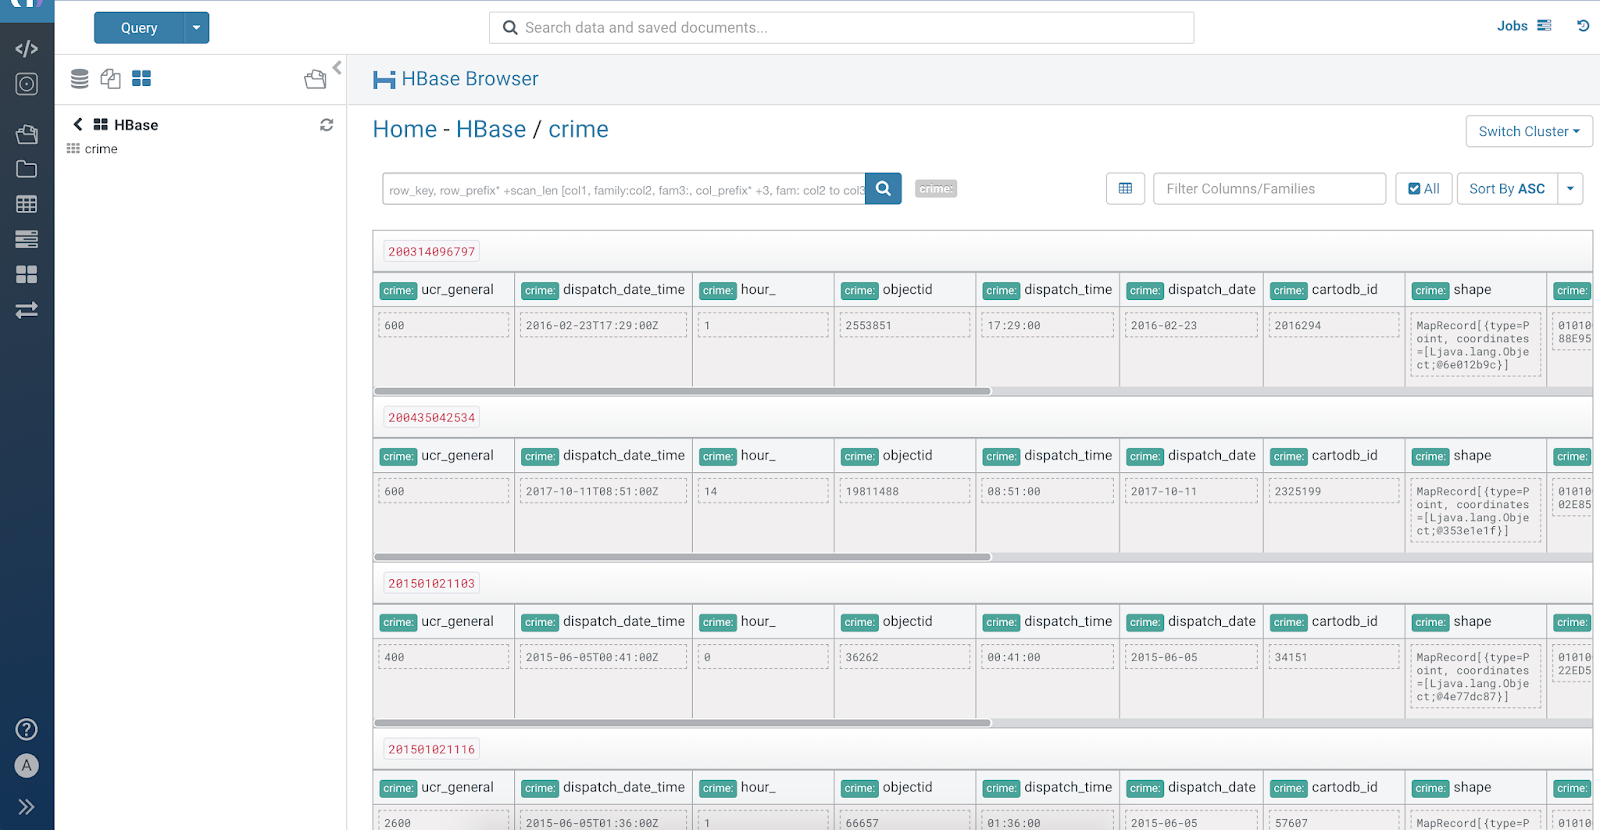The image size is (1600, 830).
Task: Open the editor code icon in sidebar
Action: coord(27,48)
